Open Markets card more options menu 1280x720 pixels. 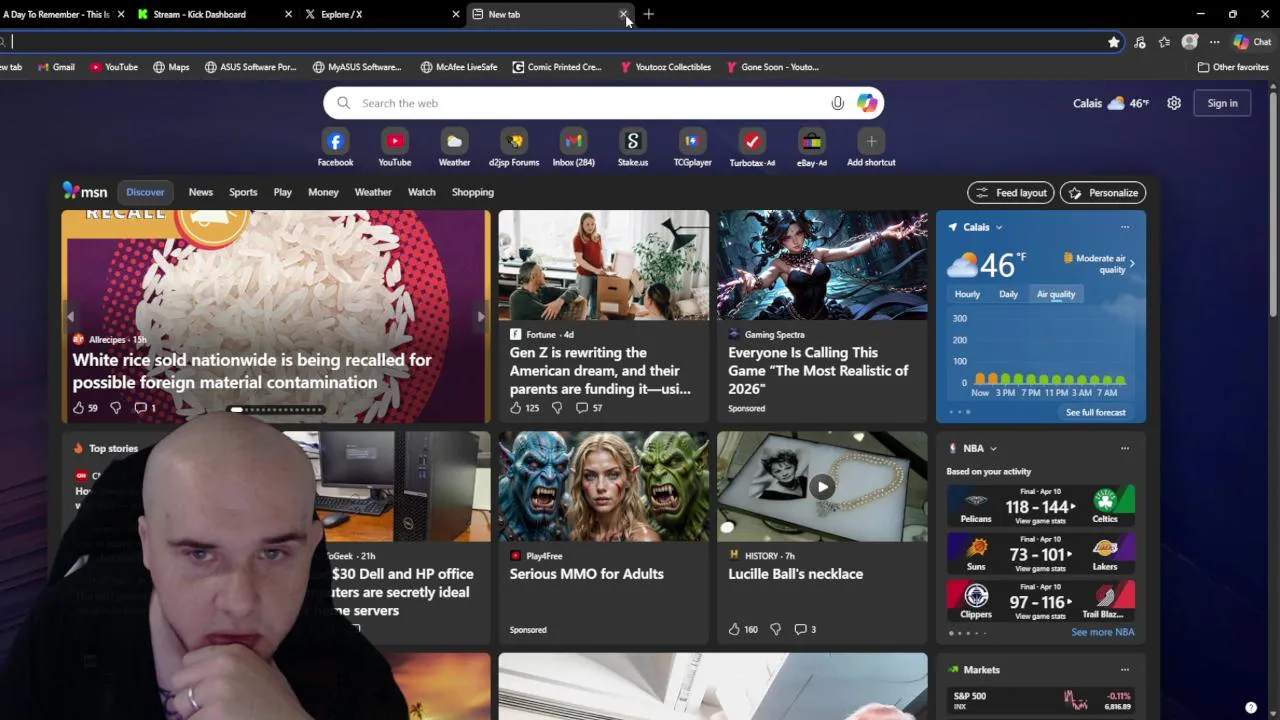point(1125,670)
